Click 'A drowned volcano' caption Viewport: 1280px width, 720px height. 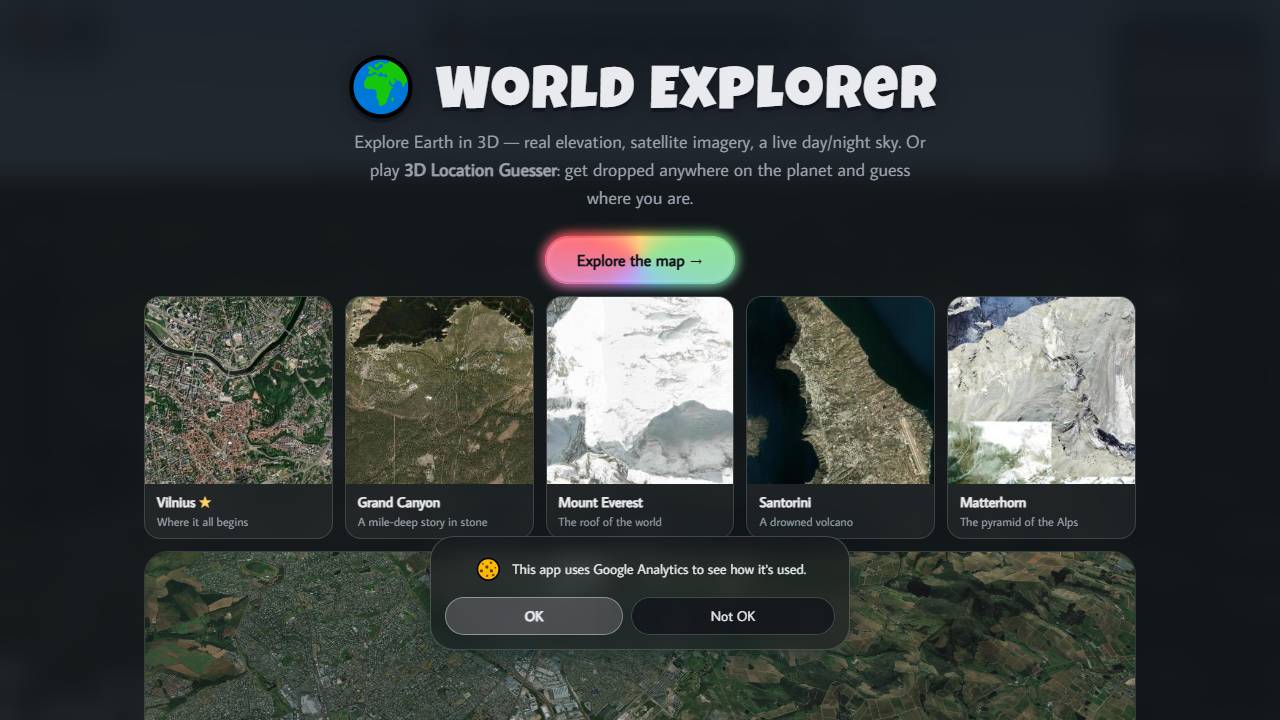(x=806, y=522)
